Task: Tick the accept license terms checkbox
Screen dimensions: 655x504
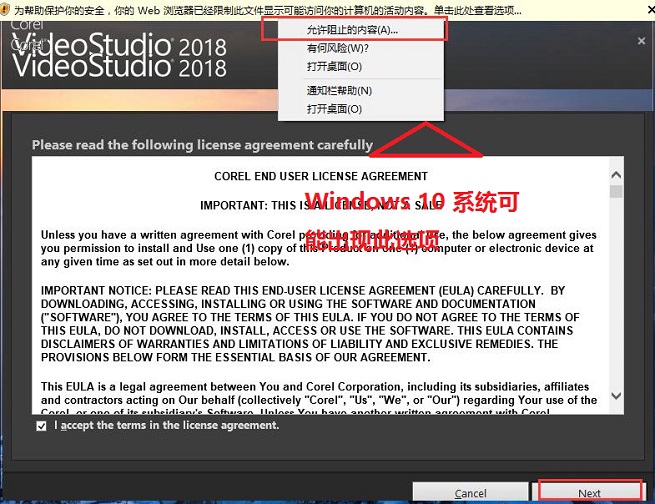Action: 41,426
